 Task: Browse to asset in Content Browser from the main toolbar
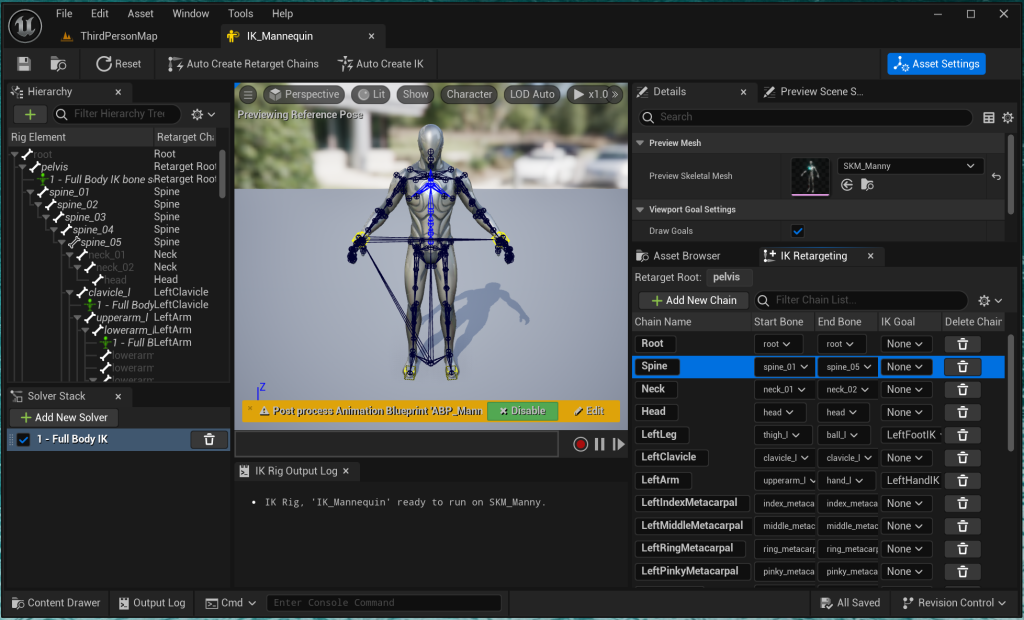click(x=58, y=64)
